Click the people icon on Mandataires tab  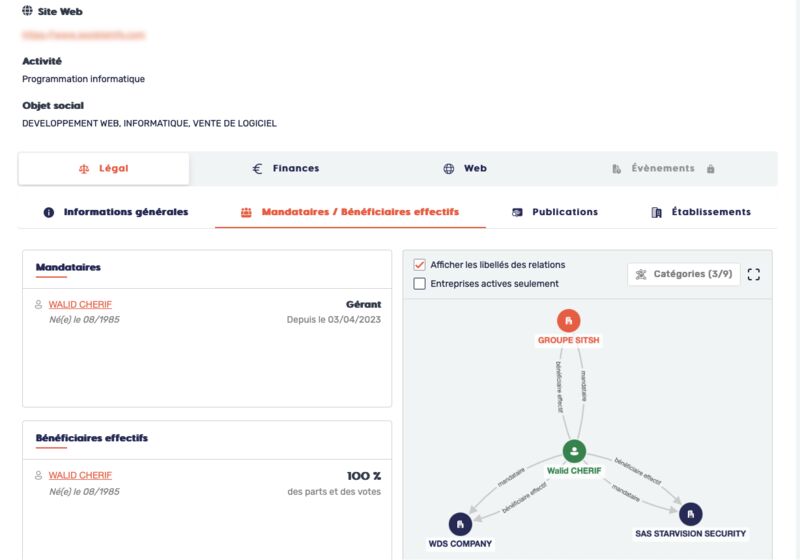tap(246, 213)
